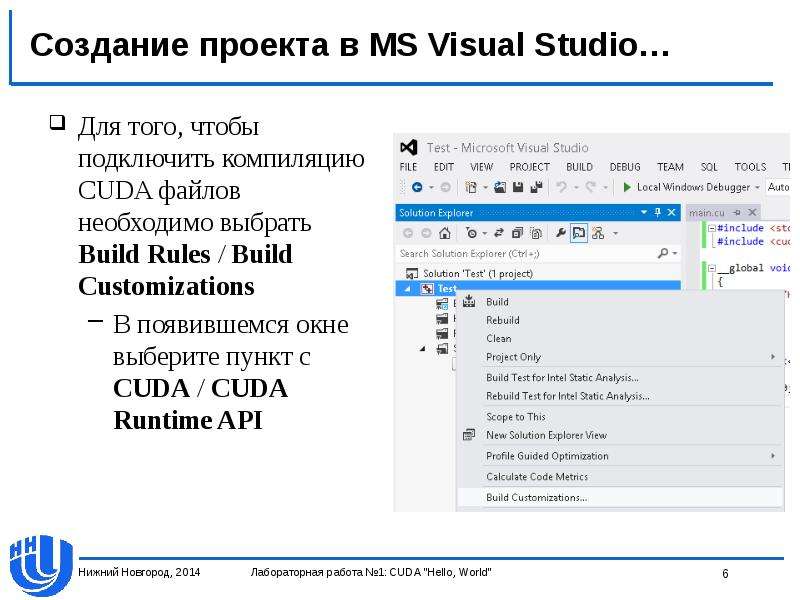The image size is (800, 600).
Task: Click the Open File toolbar icon
Action: click(x=499, y=187)
